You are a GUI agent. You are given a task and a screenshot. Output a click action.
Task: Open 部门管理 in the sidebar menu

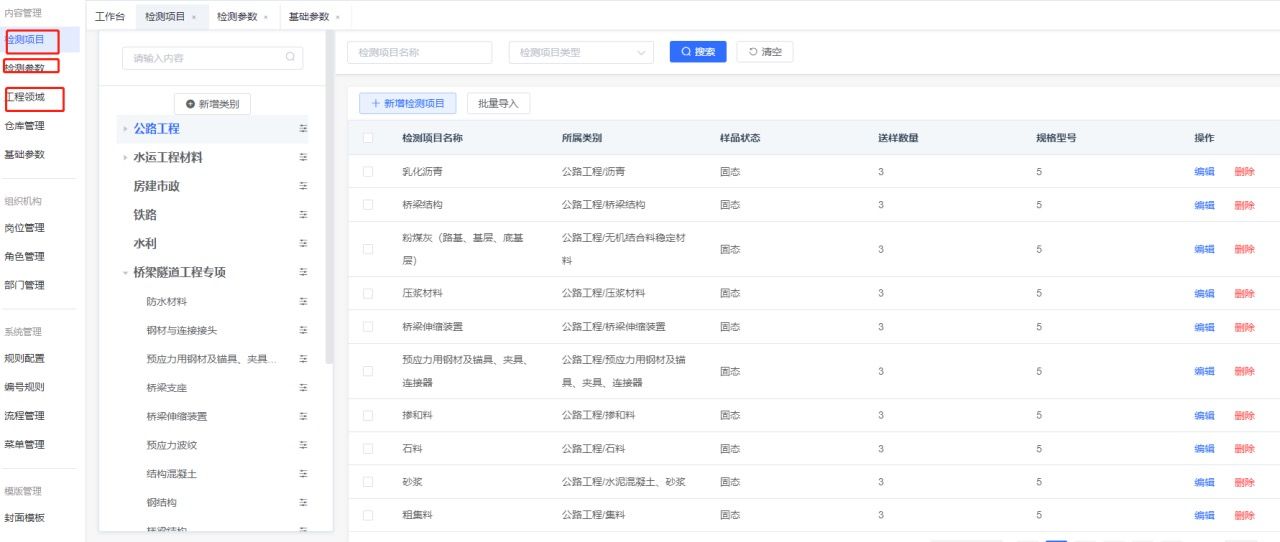click(x=24, y=285)
